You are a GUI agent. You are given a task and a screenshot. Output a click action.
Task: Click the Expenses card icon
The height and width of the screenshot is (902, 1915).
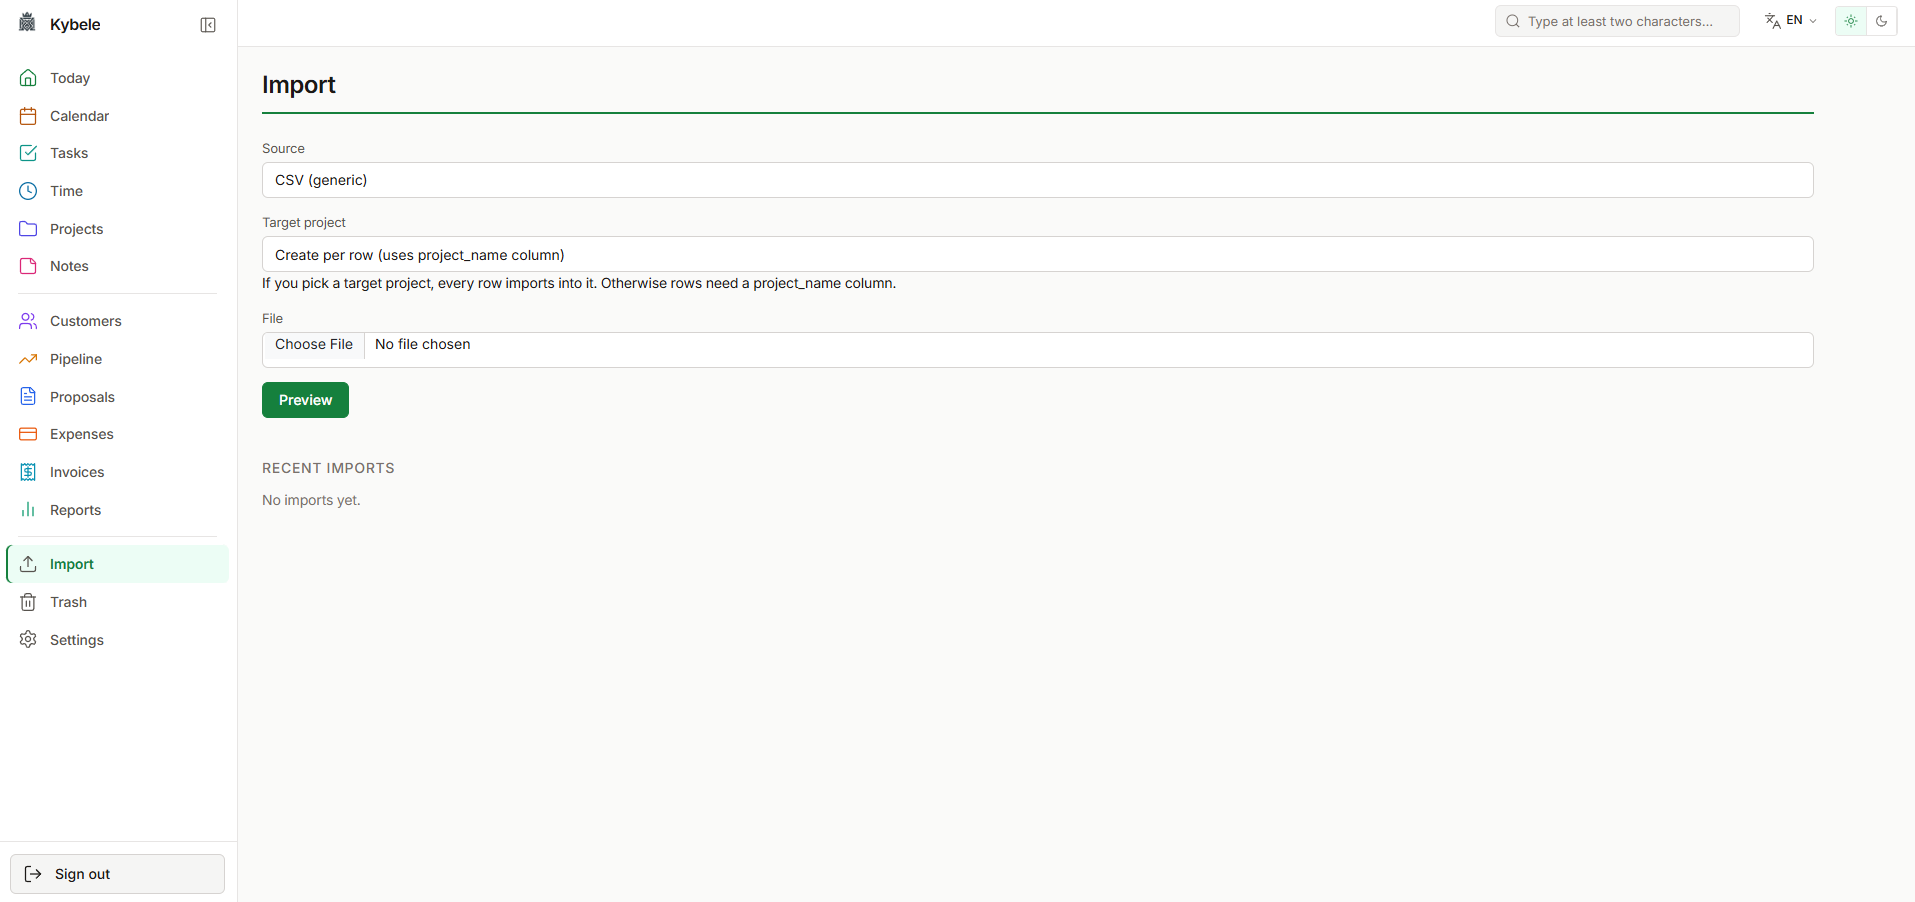[28, 434]
